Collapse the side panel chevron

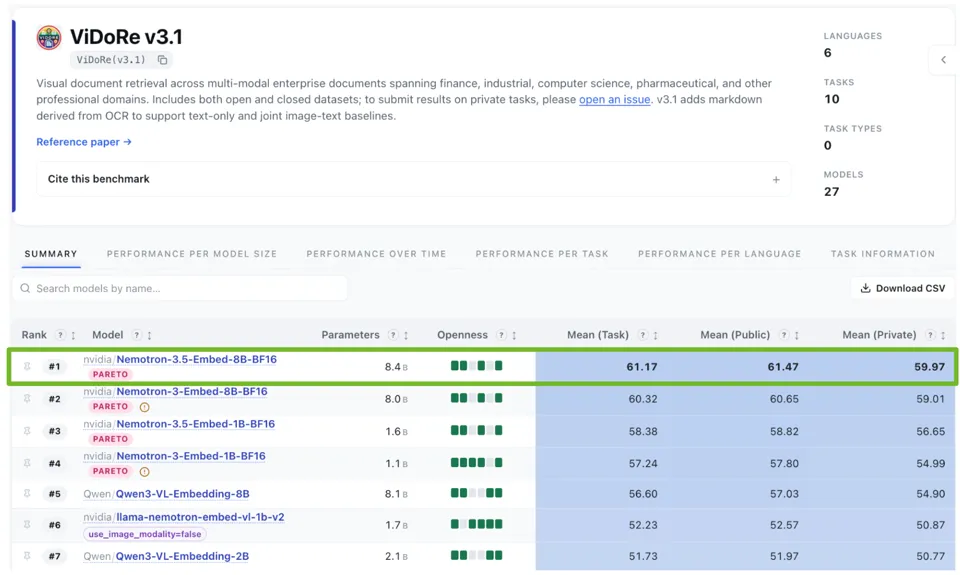tap(943, 60)
